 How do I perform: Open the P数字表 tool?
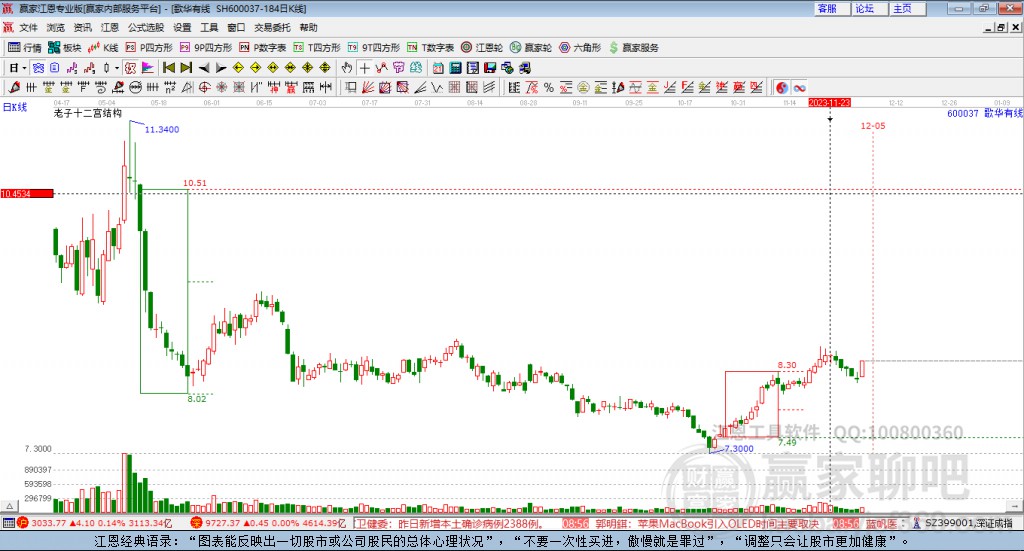(263, 48)
